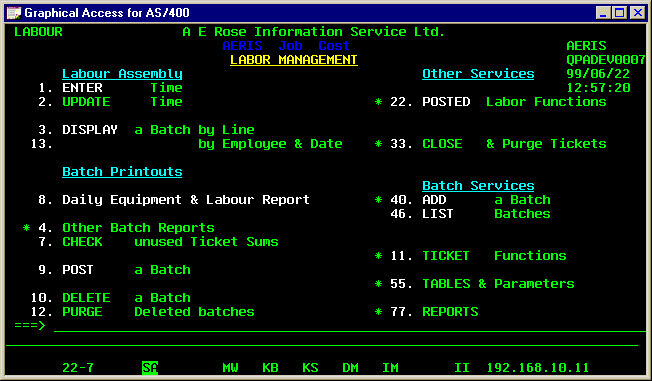The width and height of the screenshot is (652, 381).
Task: Open option 77 REPORTS
Action: click(427, 312)
